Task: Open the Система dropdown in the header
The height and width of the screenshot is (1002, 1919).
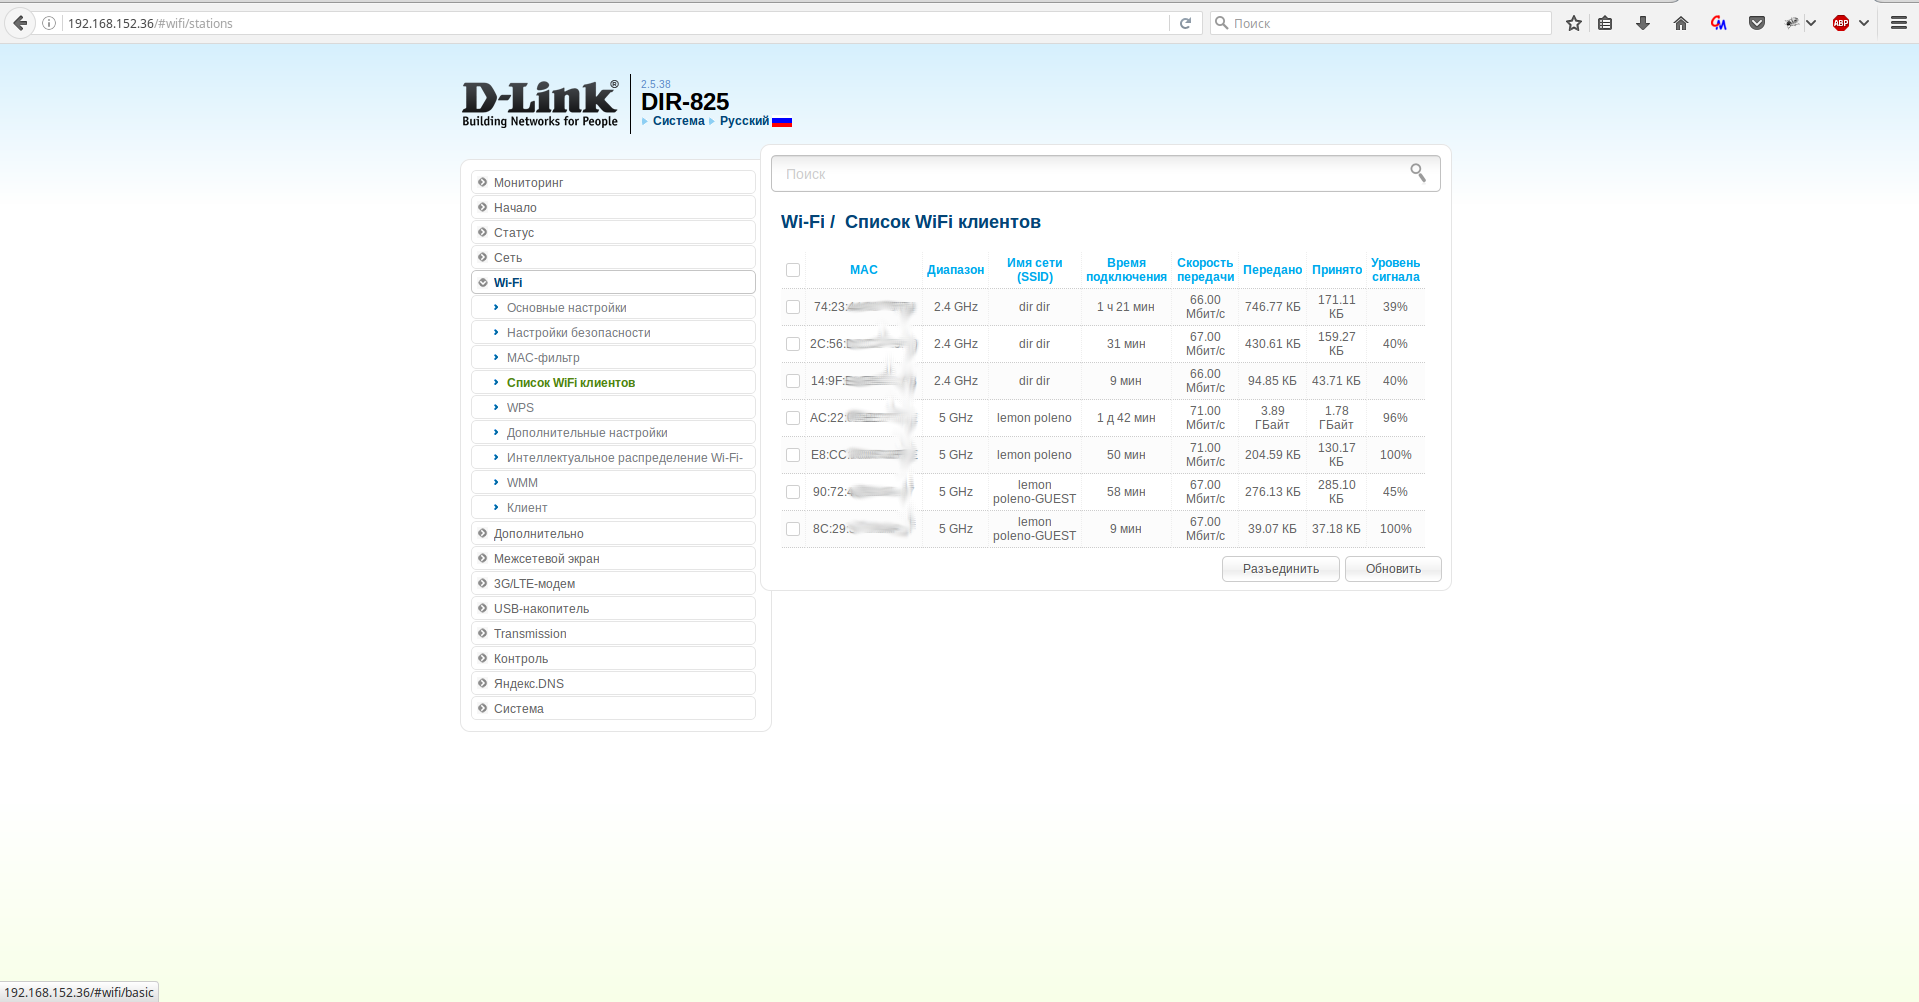Action: tap(678, 121)
